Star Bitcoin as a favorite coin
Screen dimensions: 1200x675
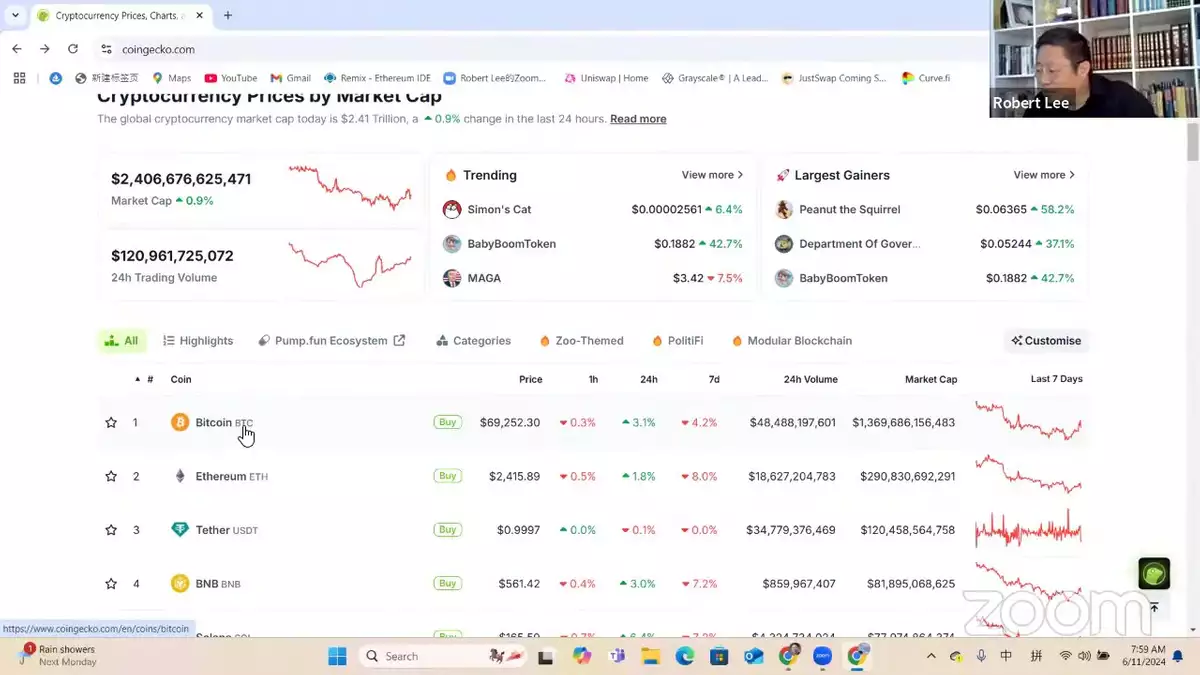coord(111,423)
